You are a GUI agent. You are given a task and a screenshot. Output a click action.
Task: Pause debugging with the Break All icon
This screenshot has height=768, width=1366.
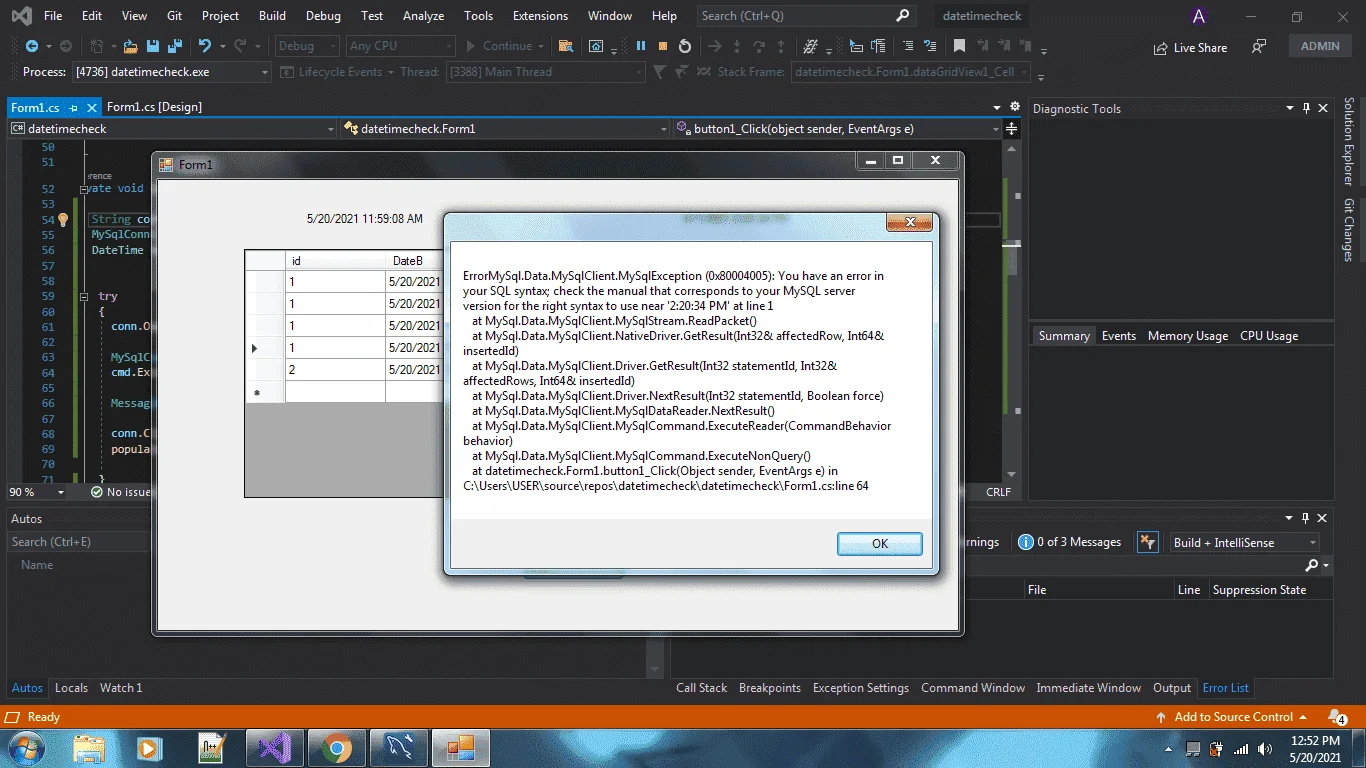[x=640, y=46]
